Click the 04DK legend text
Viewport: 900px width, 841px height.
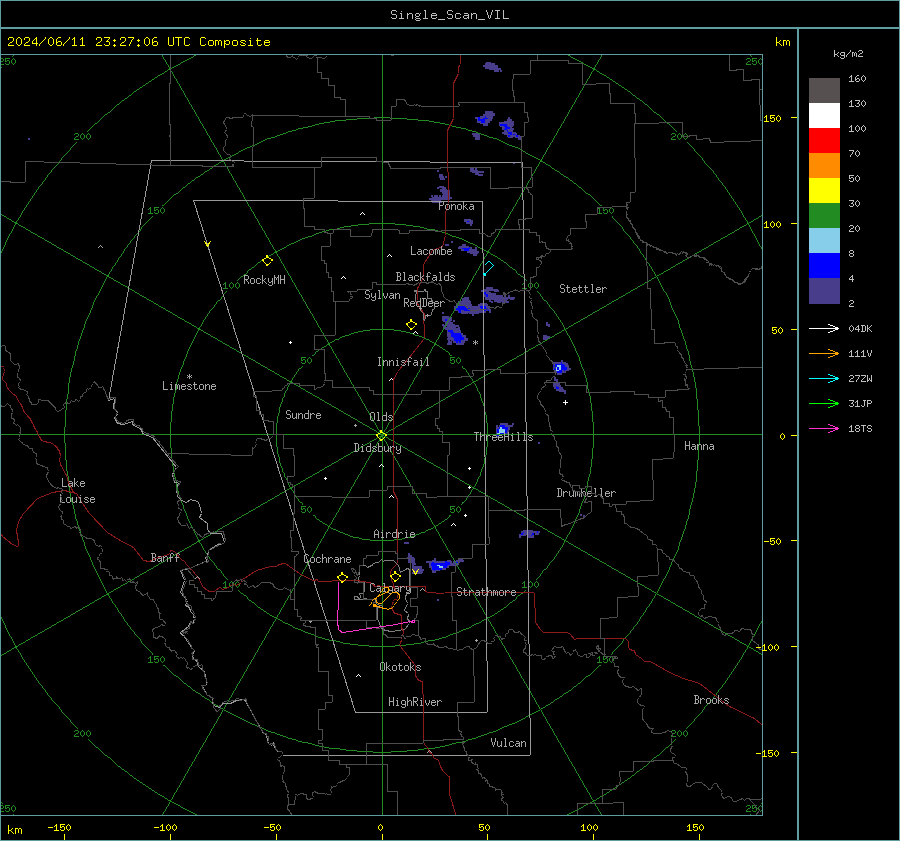tap(860, 328)
